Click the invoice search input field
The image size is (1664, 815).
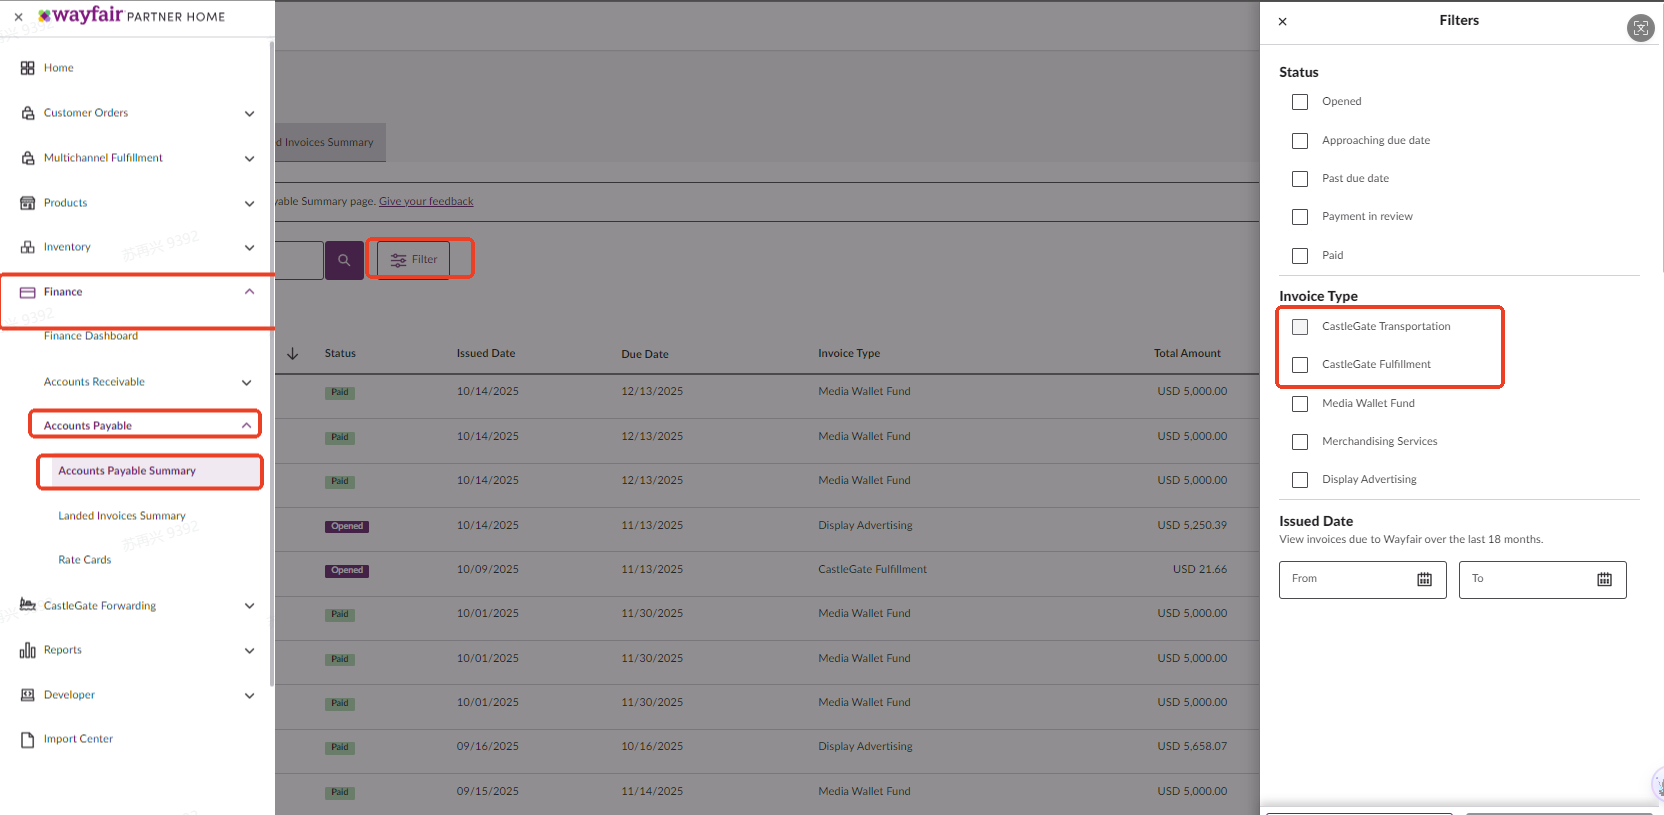[299, 260]
